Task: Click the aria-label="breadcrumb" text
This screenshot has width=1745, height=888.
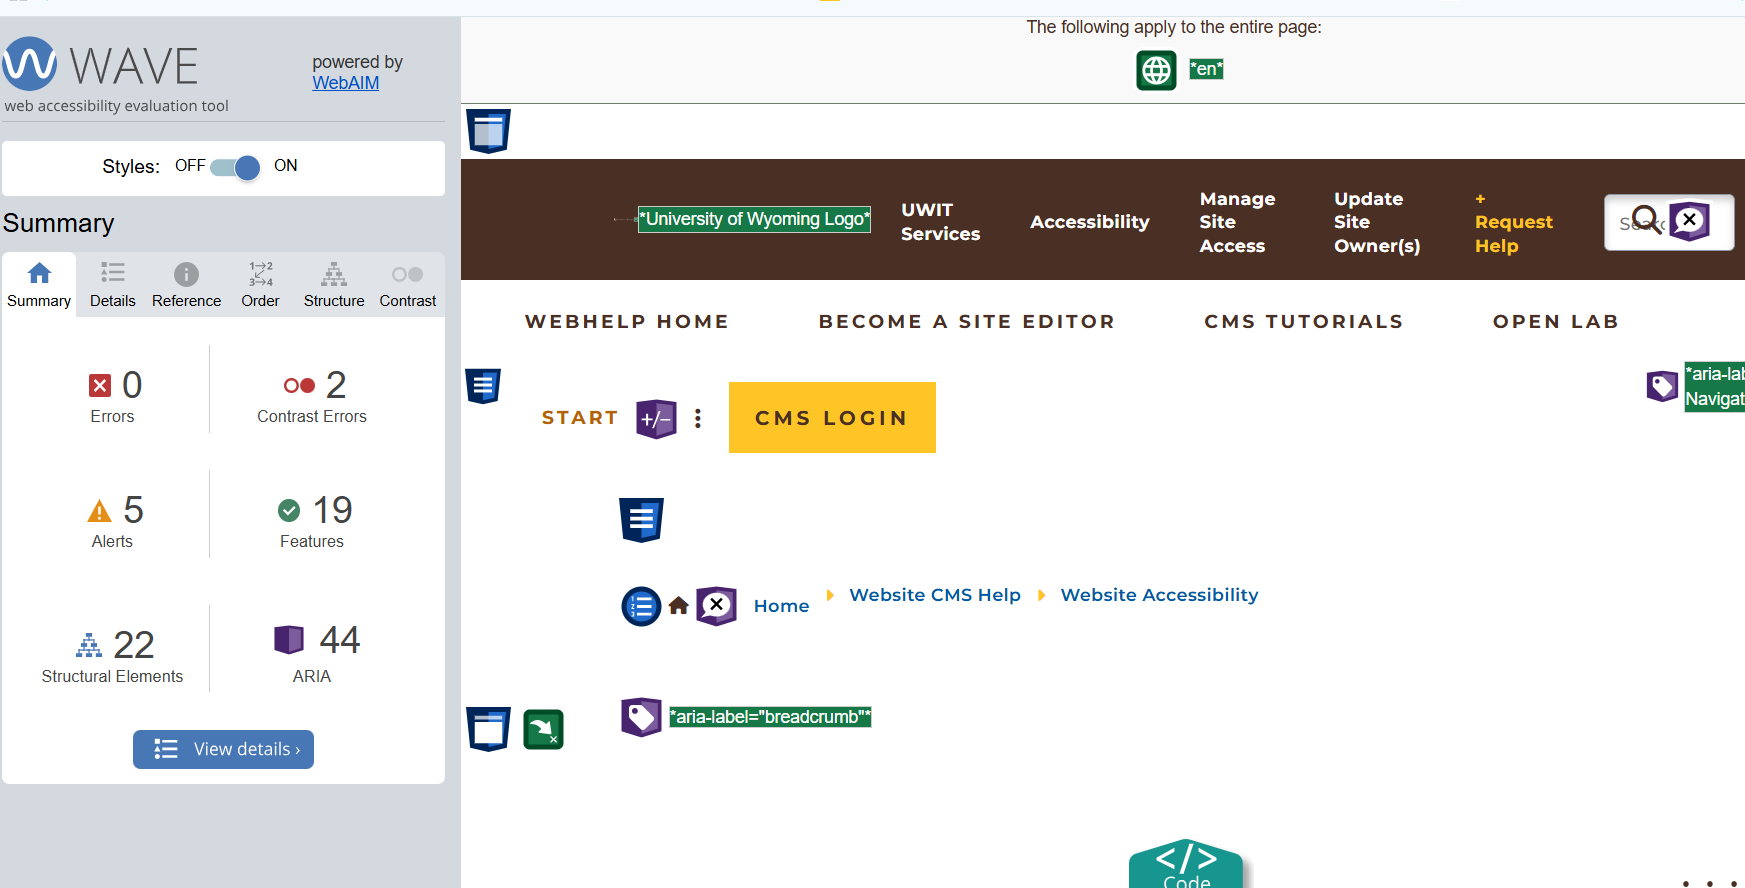Action: click(x=770, y=717)
